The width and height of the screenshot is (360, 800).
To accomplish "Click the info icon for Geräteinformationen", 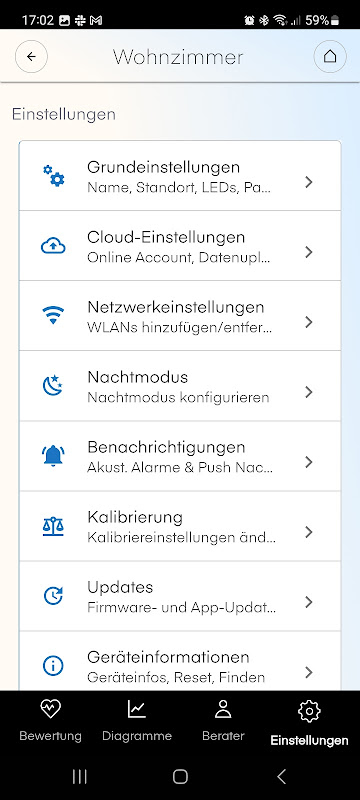I will (53, 666).
